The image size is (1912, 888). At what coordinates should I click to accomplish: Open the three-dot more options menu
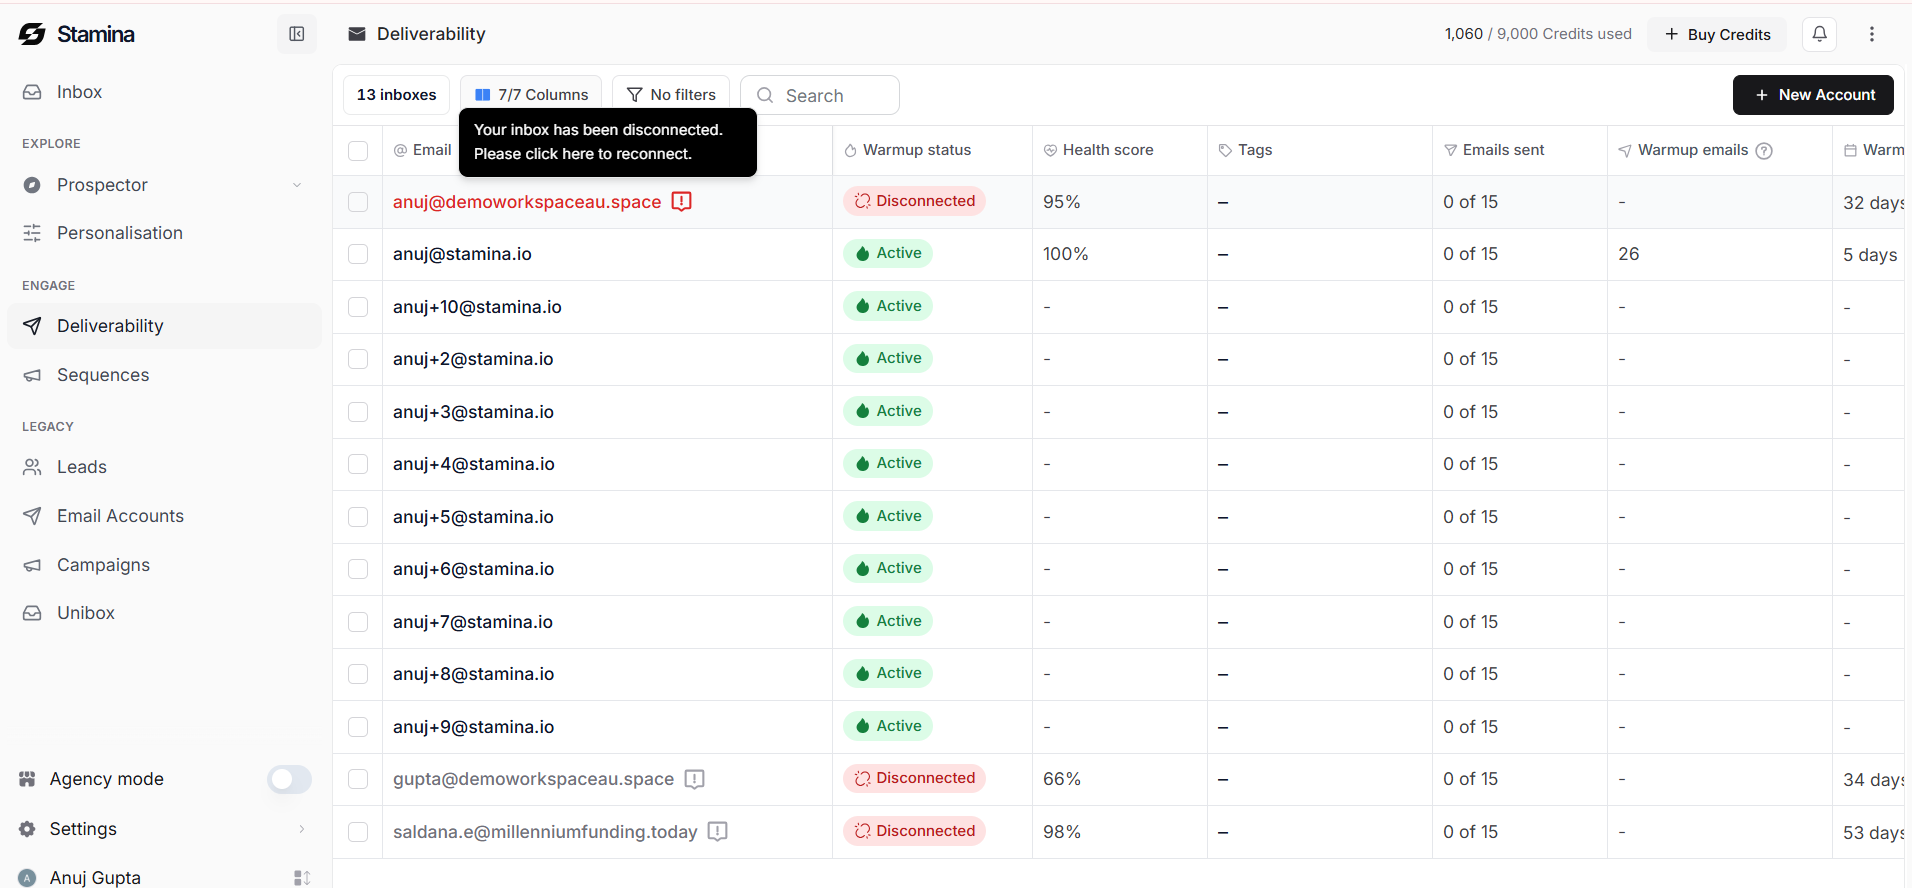coord(1872,34)
